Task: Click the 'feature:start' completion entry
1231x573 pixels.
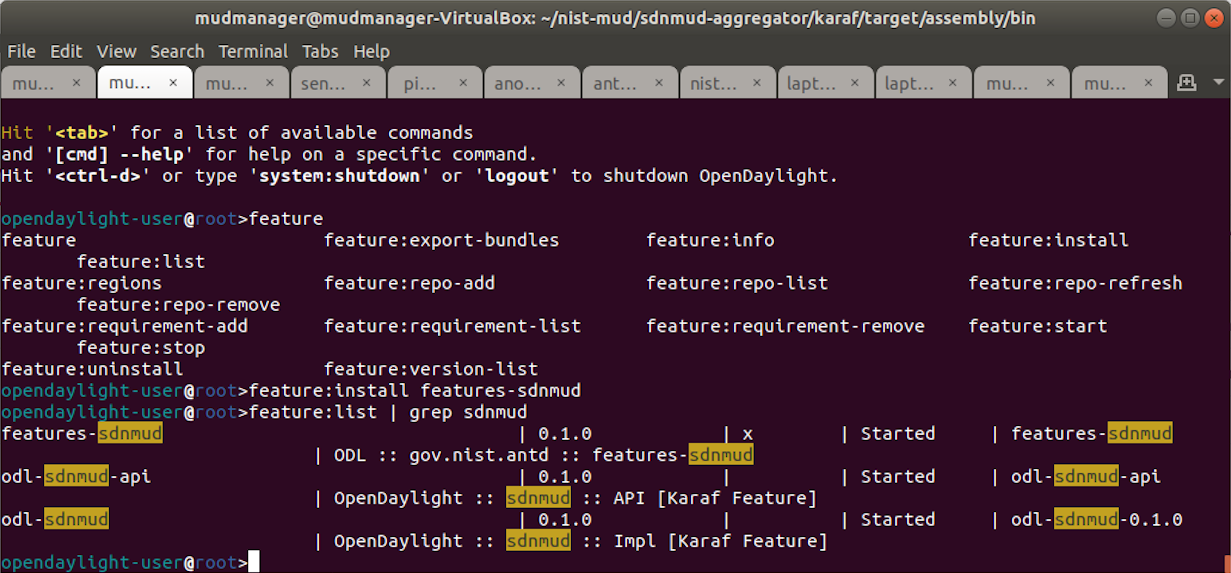Action: 1038,326
